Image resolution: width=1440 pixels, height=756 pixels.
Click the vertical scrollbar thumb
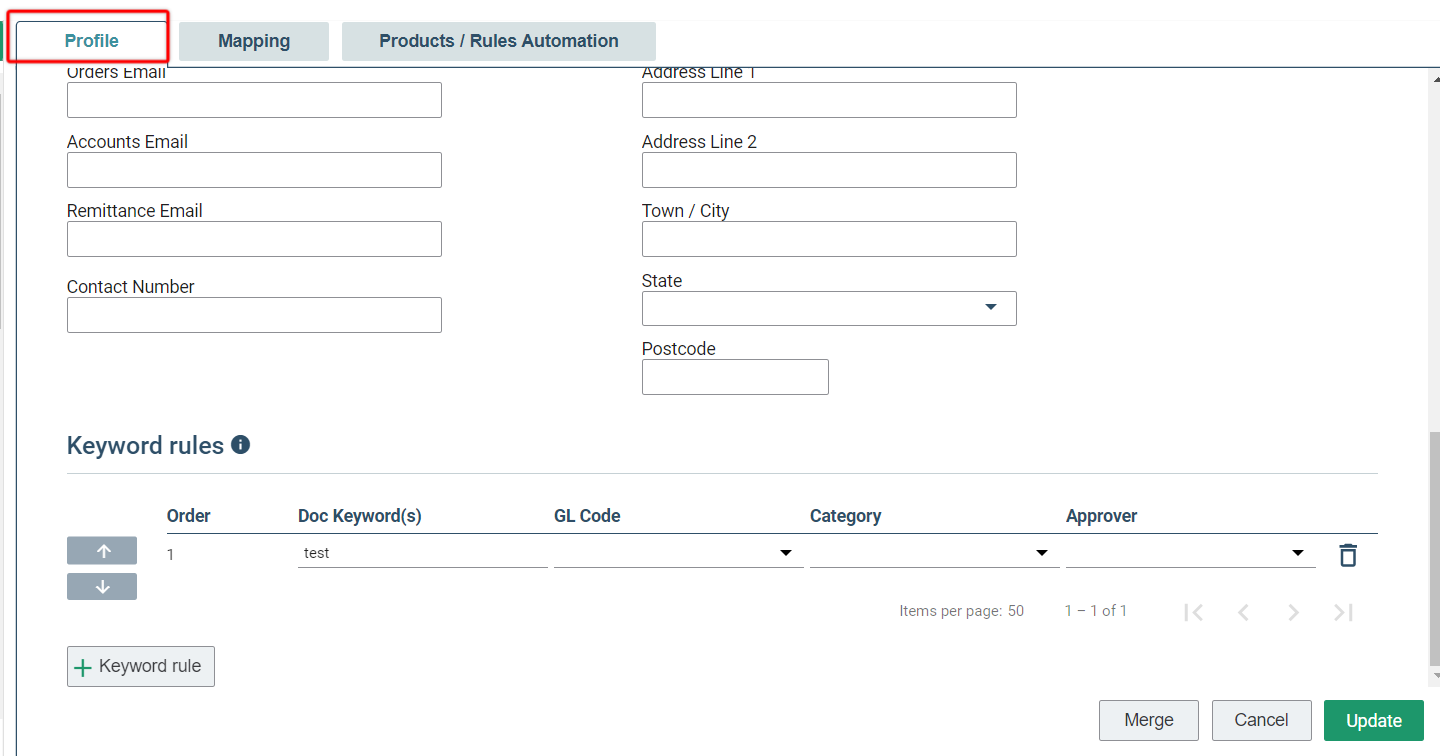(x=1435, y=548)
